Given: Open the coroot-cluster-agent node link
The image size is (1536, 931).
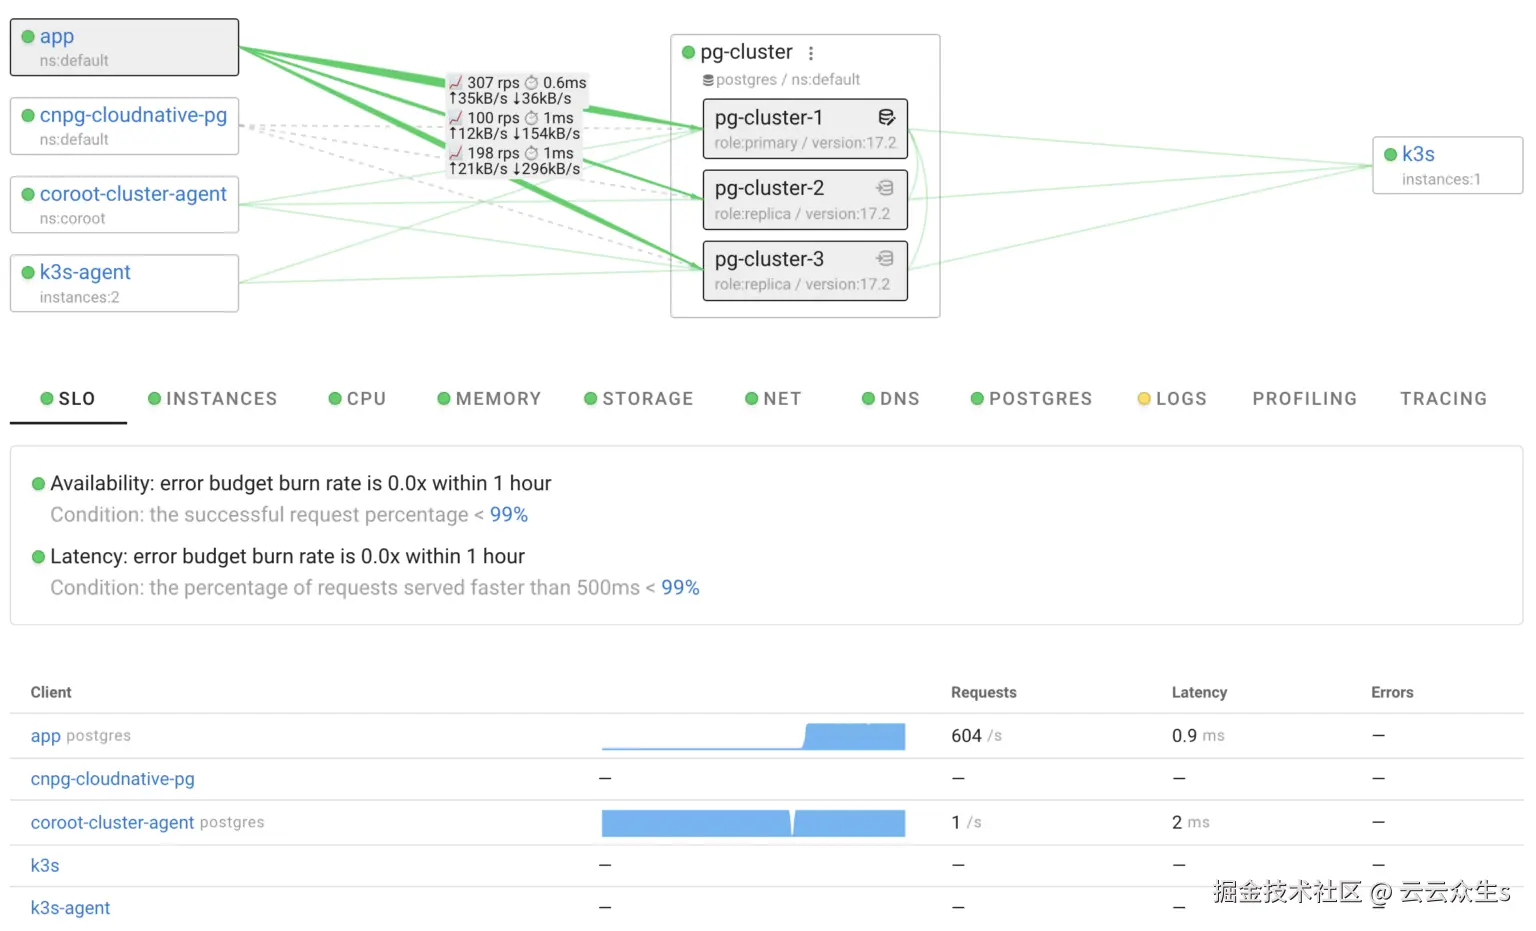Looking at the screenshot, I should [x=133, y=194].
